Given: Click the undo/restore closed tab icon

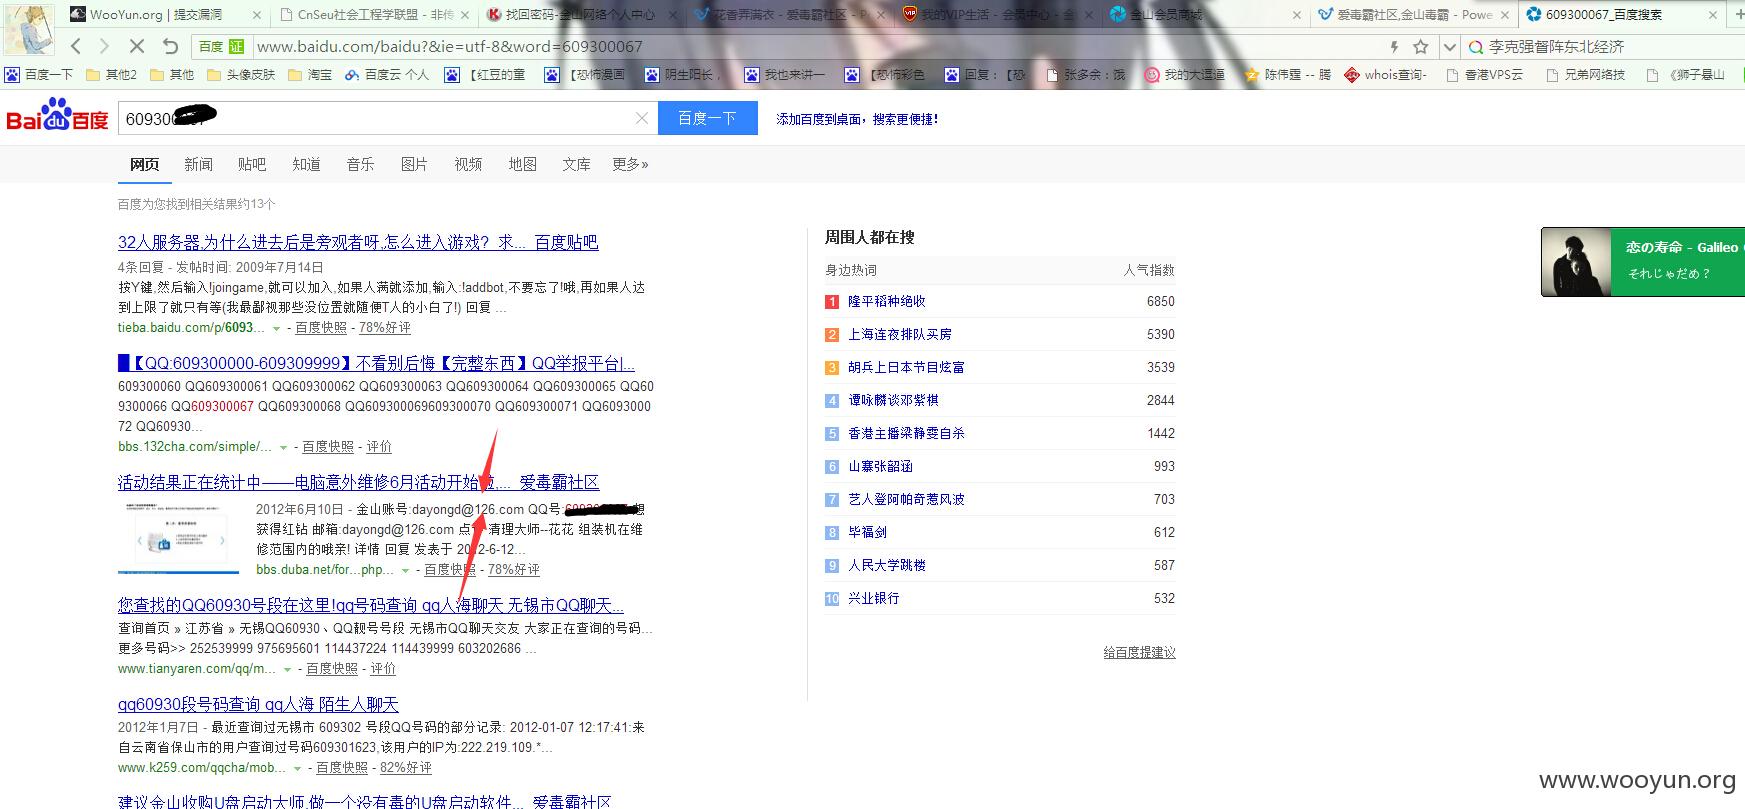Looking at the screenshot, I should pos(170,46).
